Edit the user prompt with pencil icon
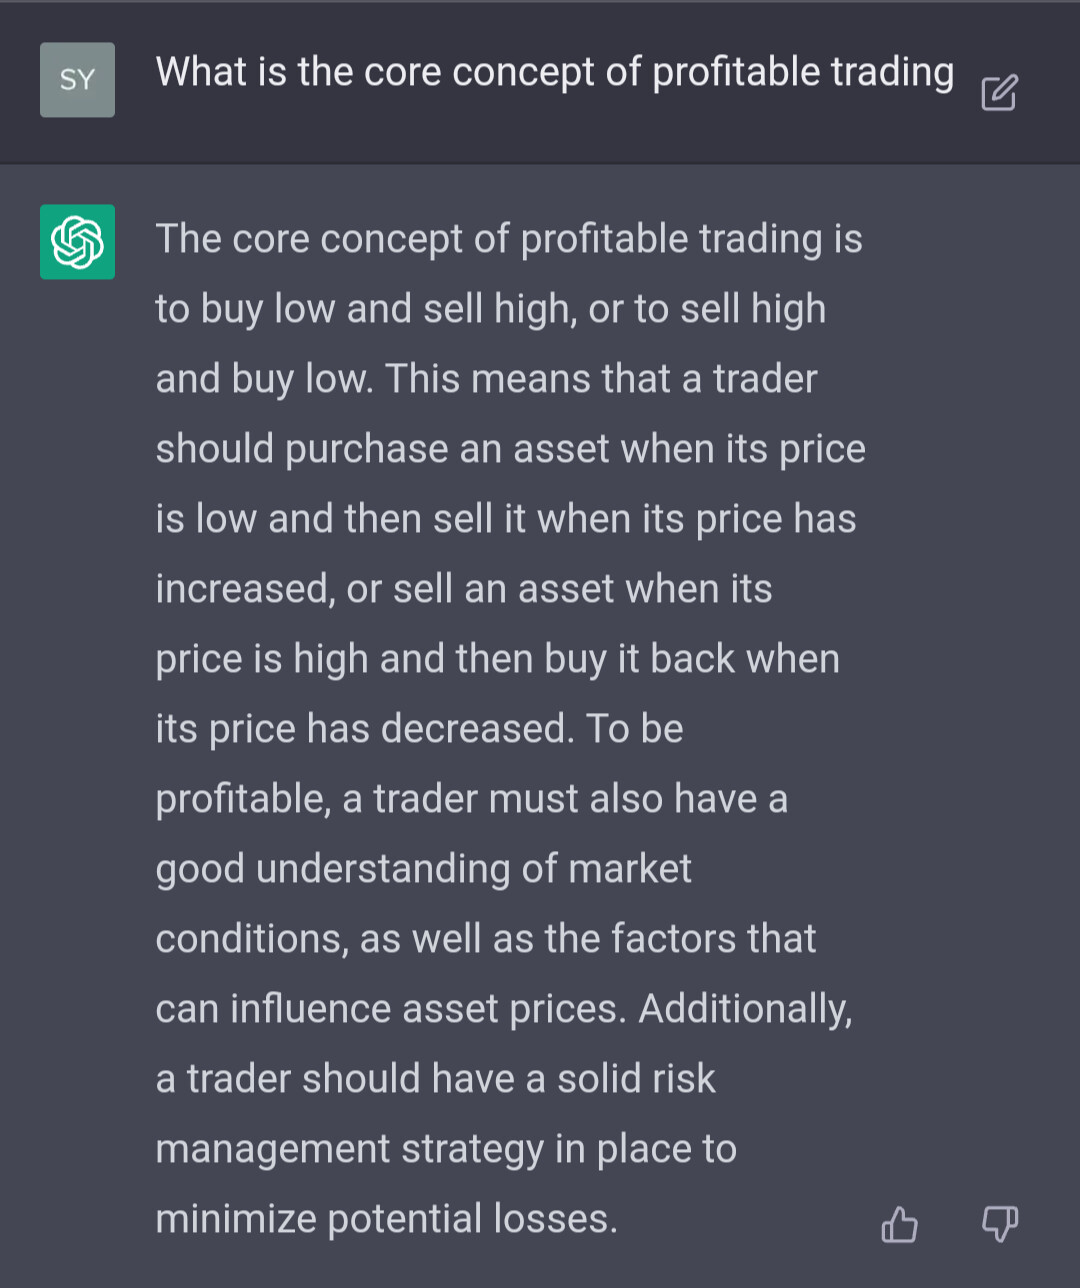Screen dimensions: 1080x1288 click(999, 92)
